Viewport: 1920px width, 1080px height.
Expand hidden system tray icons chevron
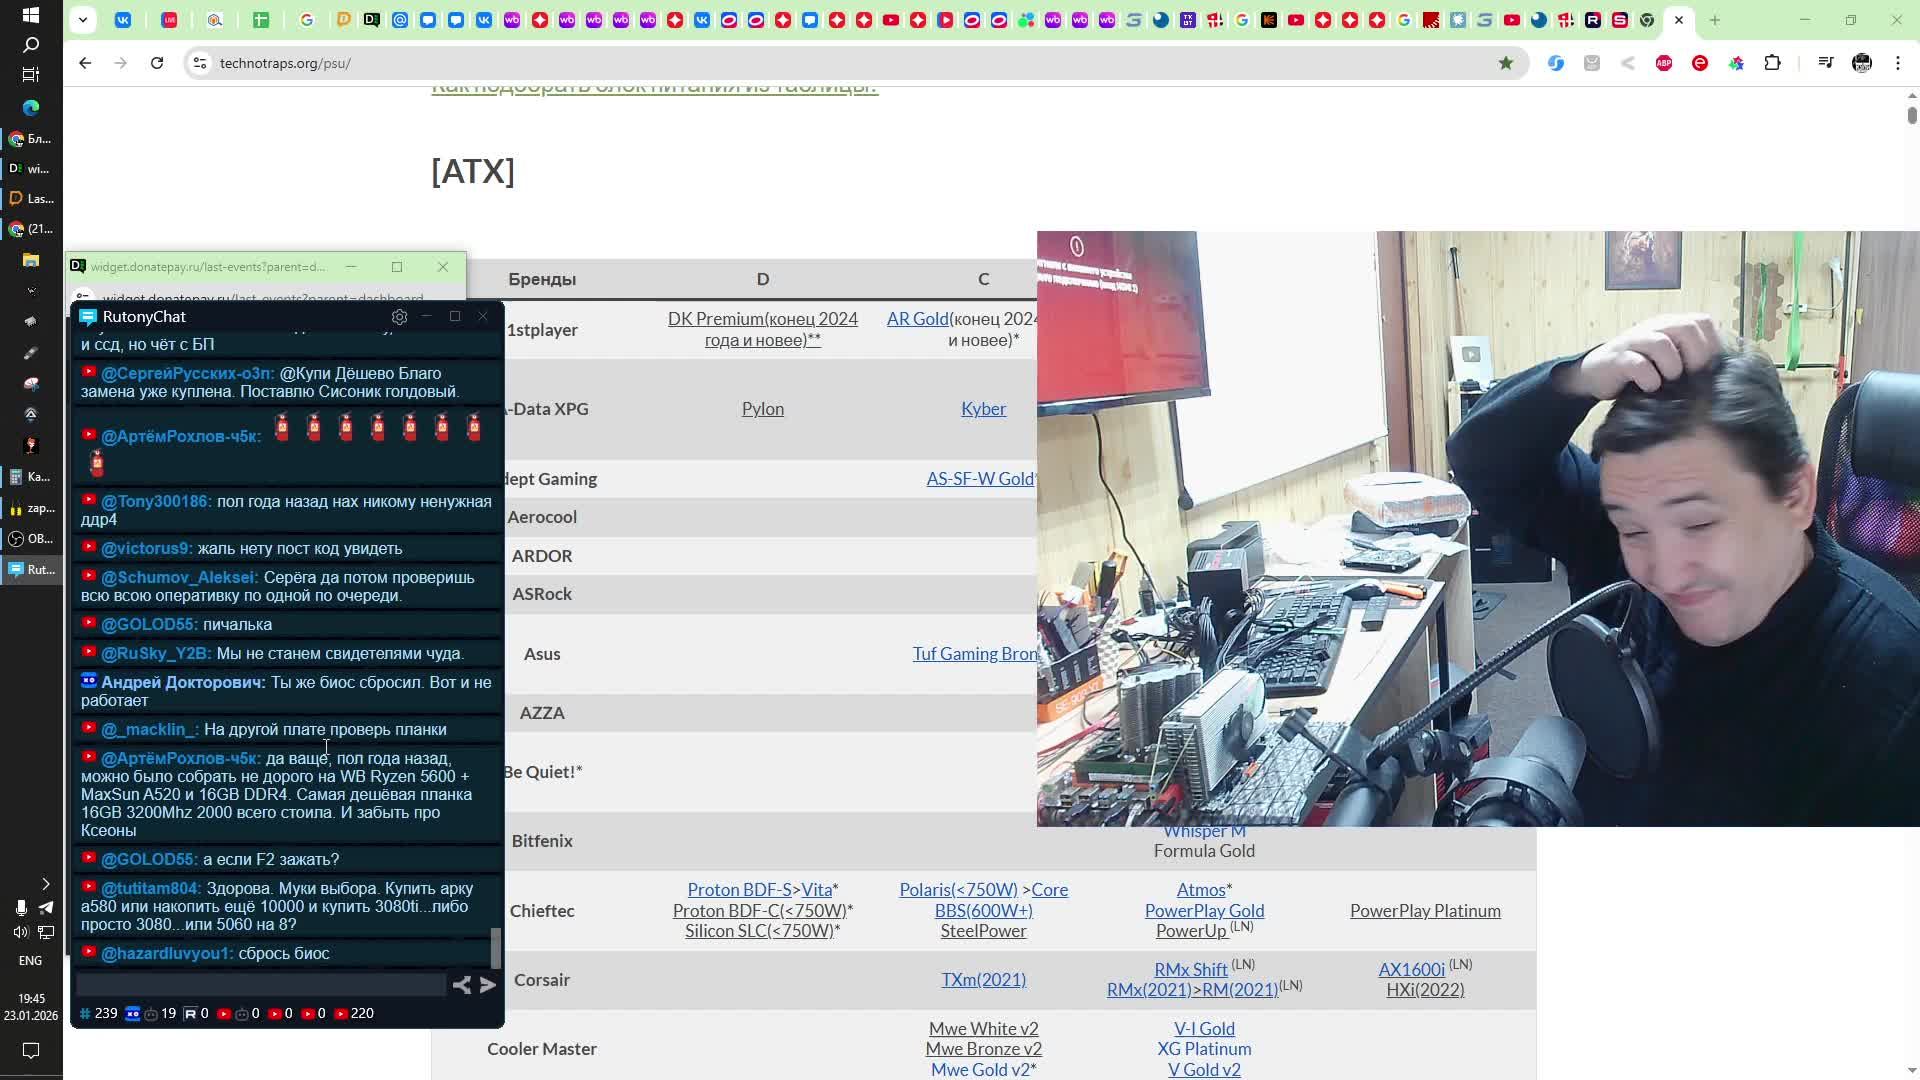coord(45,883)
